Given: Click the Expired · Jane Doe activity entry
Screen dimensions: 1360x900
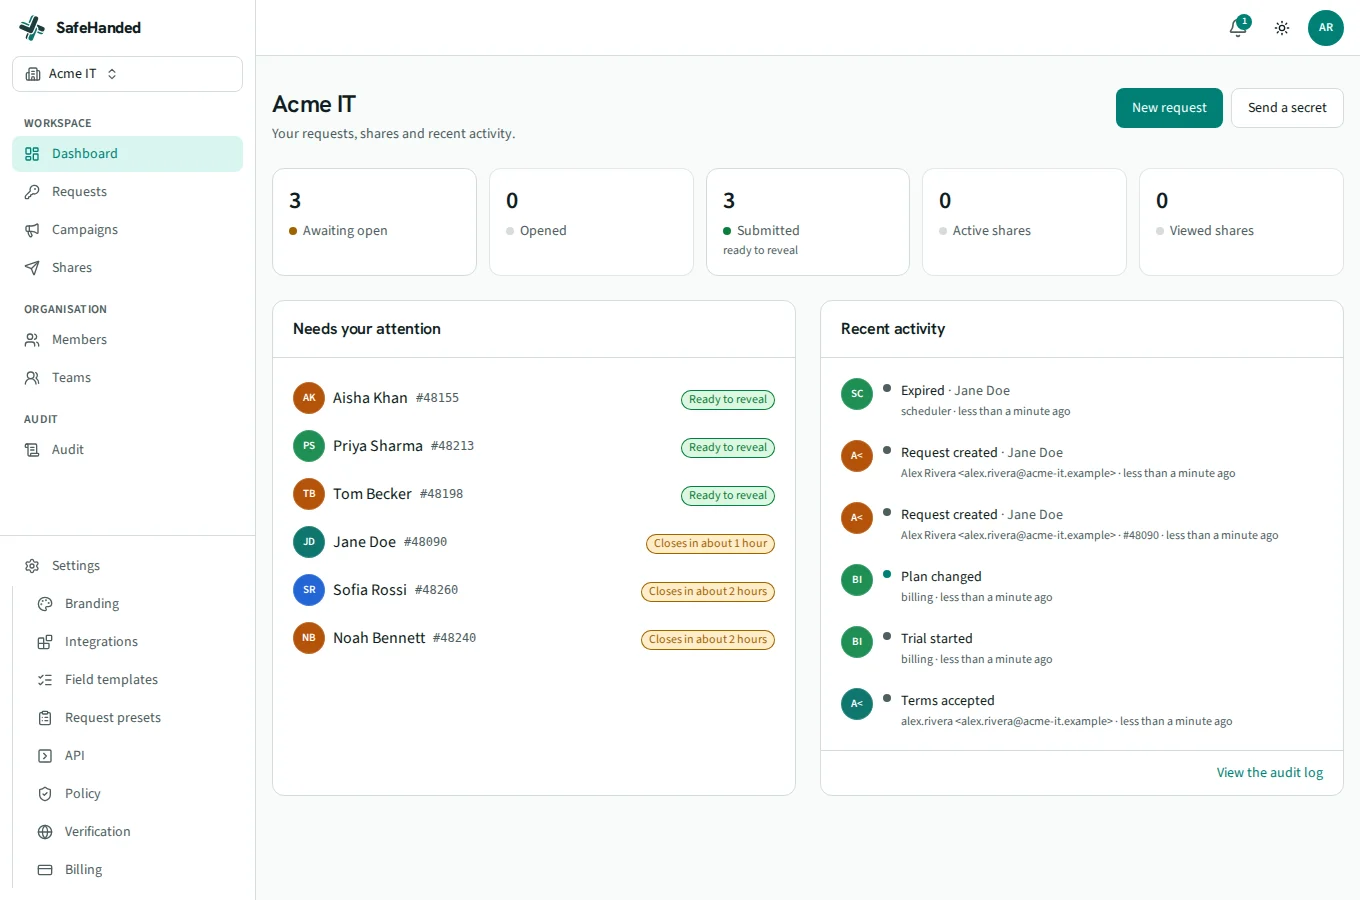Looking at the screenshot, I should (1082, 400).
